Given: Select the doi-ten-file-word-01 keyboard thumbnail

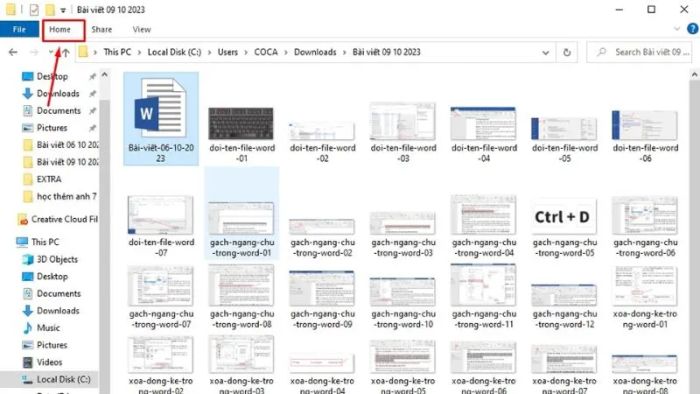Looking at the screenshot, I should pyautogui.click(x=241, y=124).
